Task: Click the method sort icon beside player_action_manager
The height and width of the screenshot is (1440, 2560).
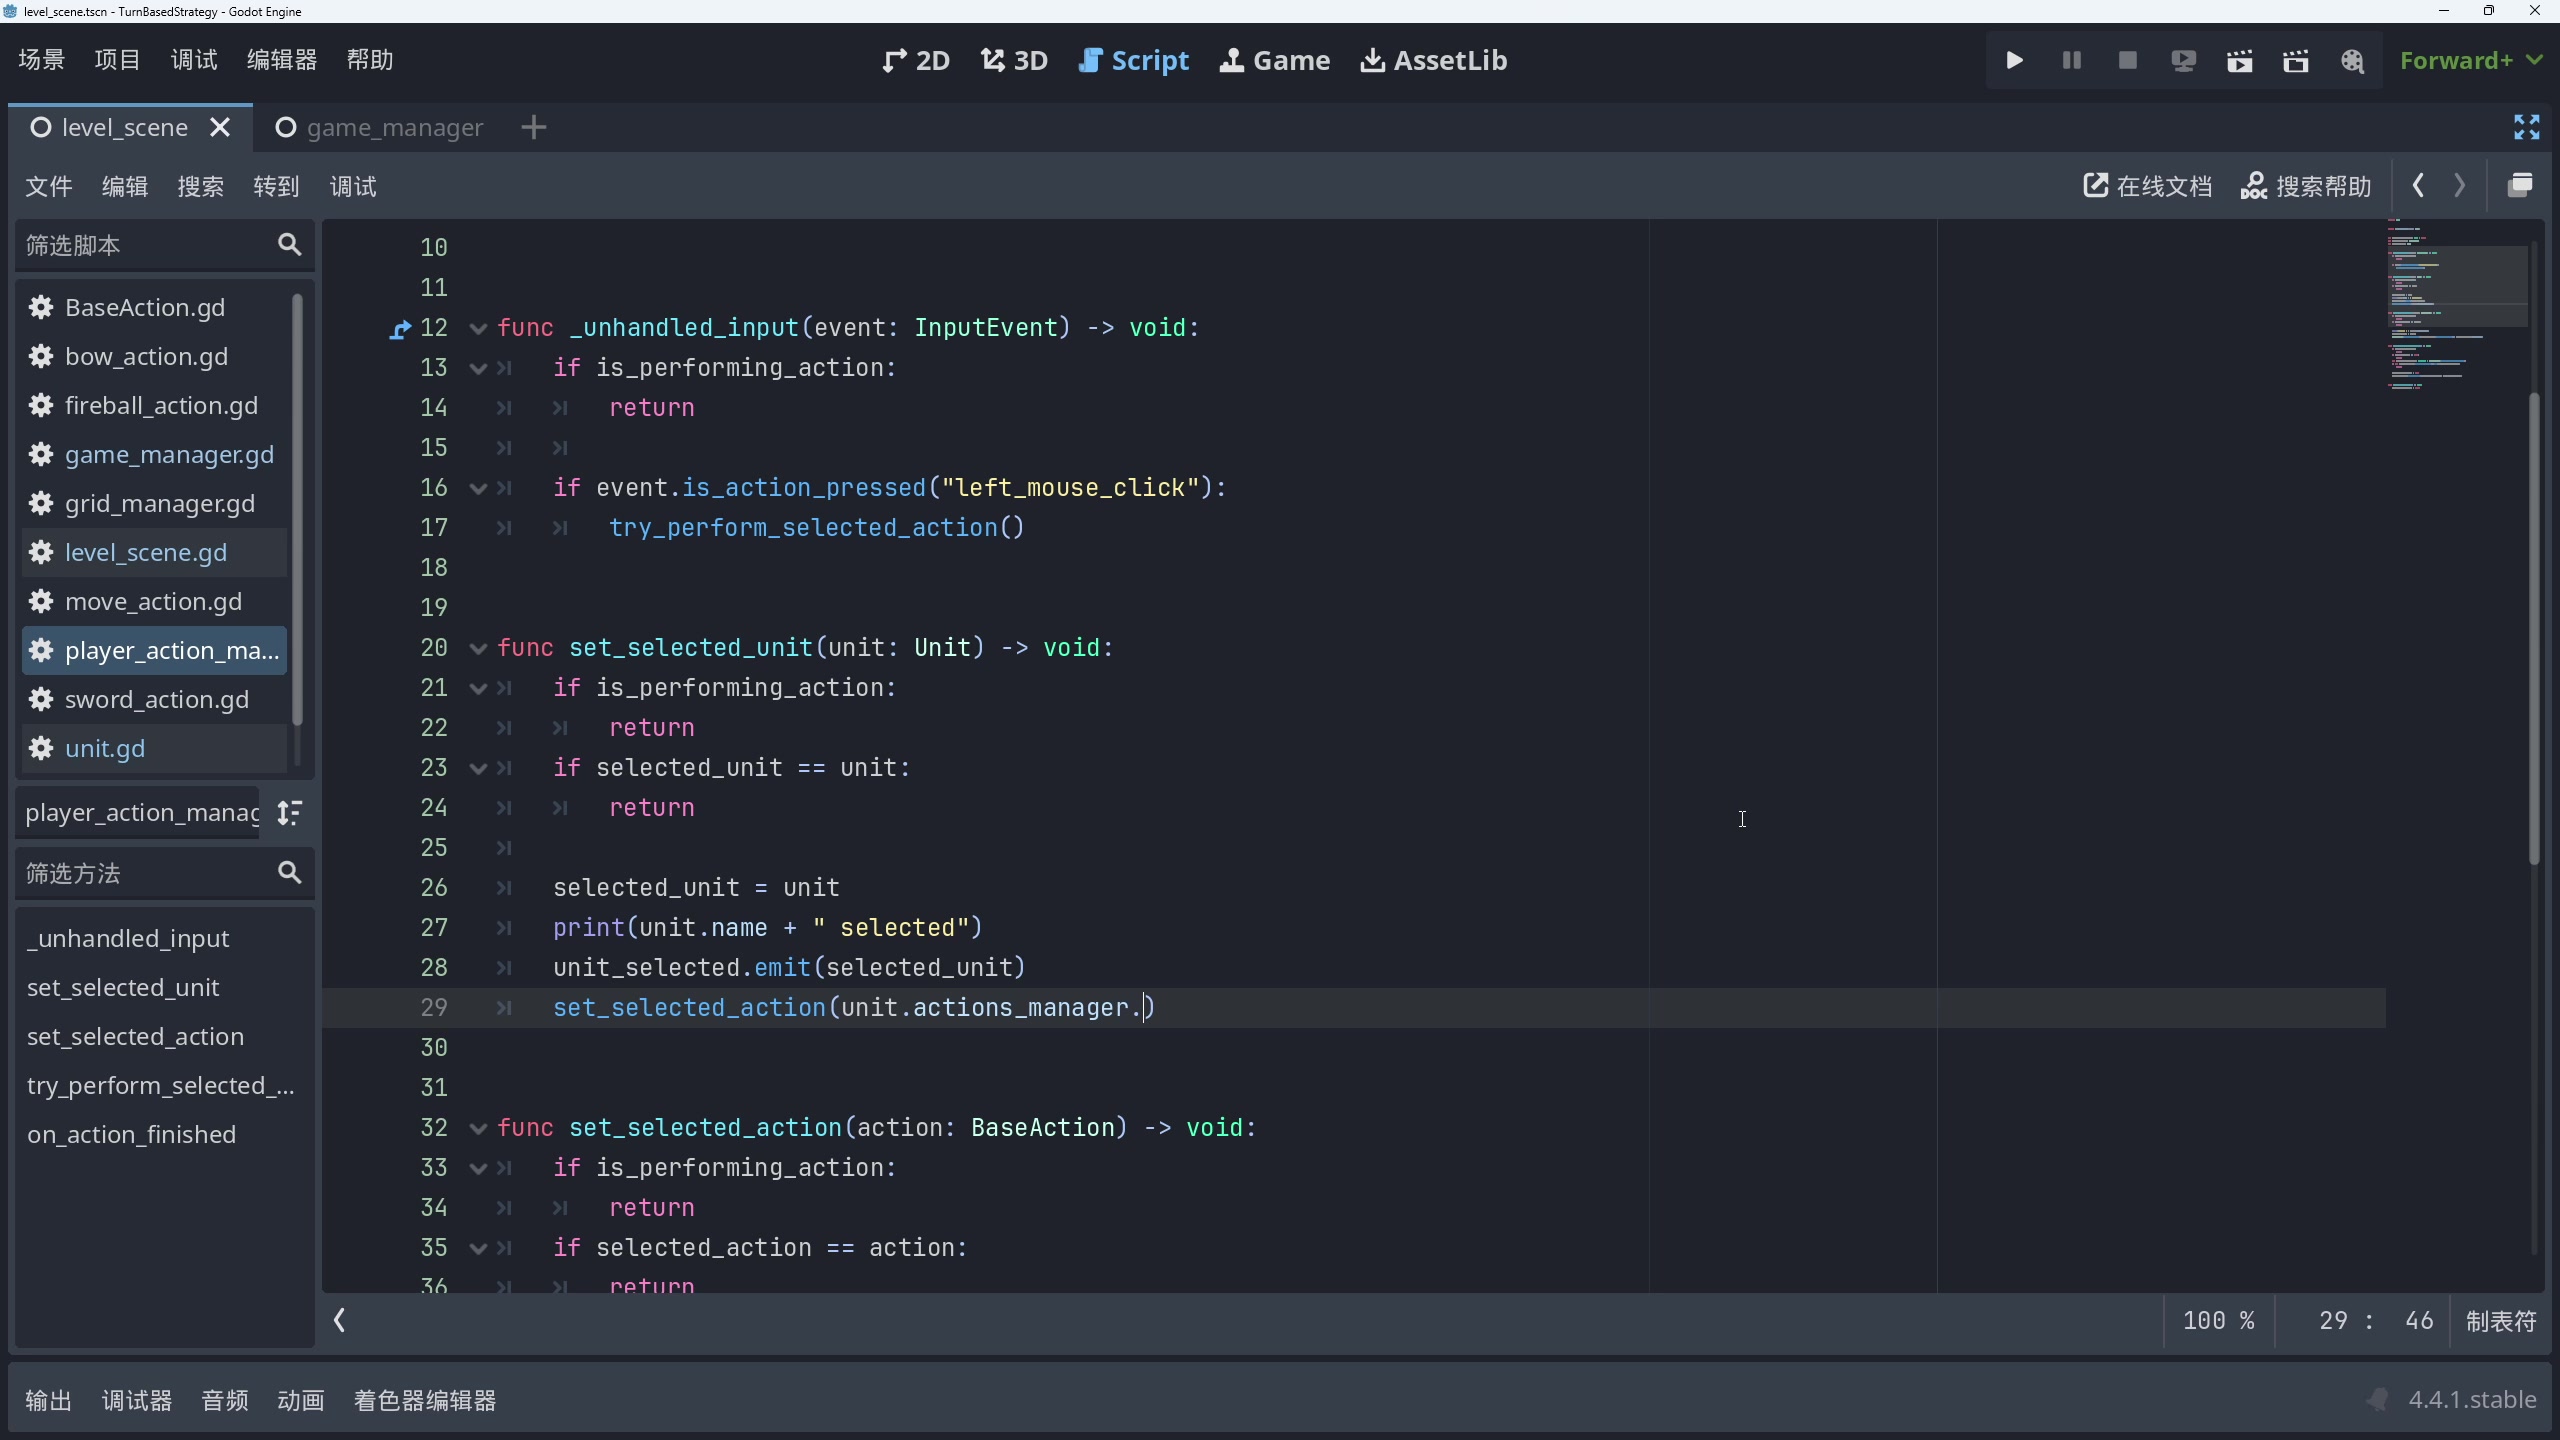Action: (291, 813)
